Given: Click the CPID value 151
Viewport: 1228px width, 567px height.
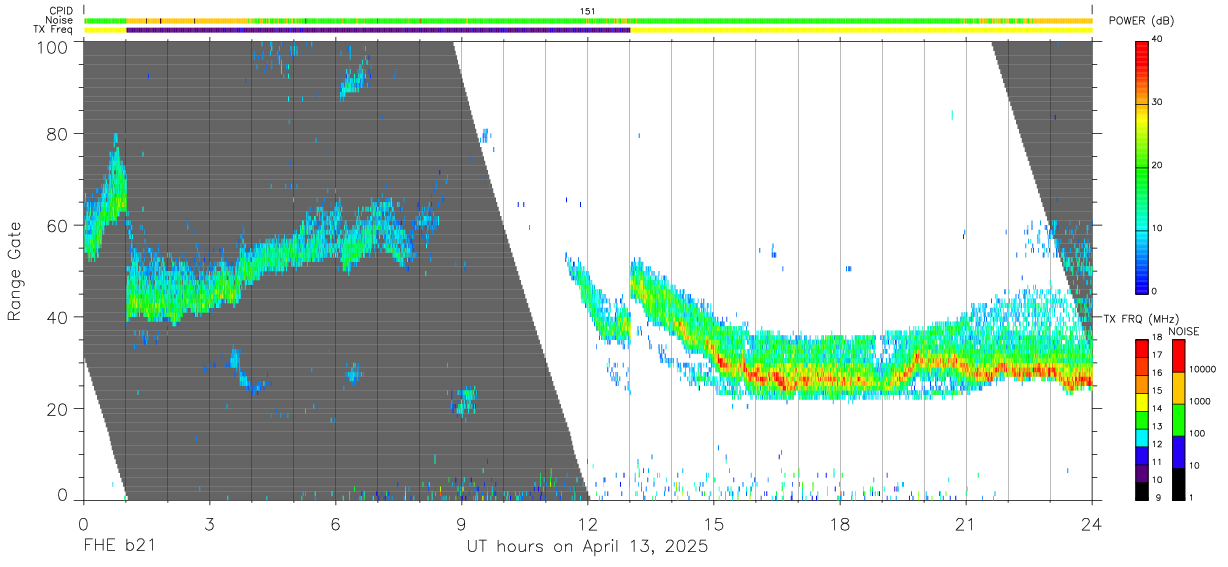Looking at the screenshot, I should coord(587,11).
